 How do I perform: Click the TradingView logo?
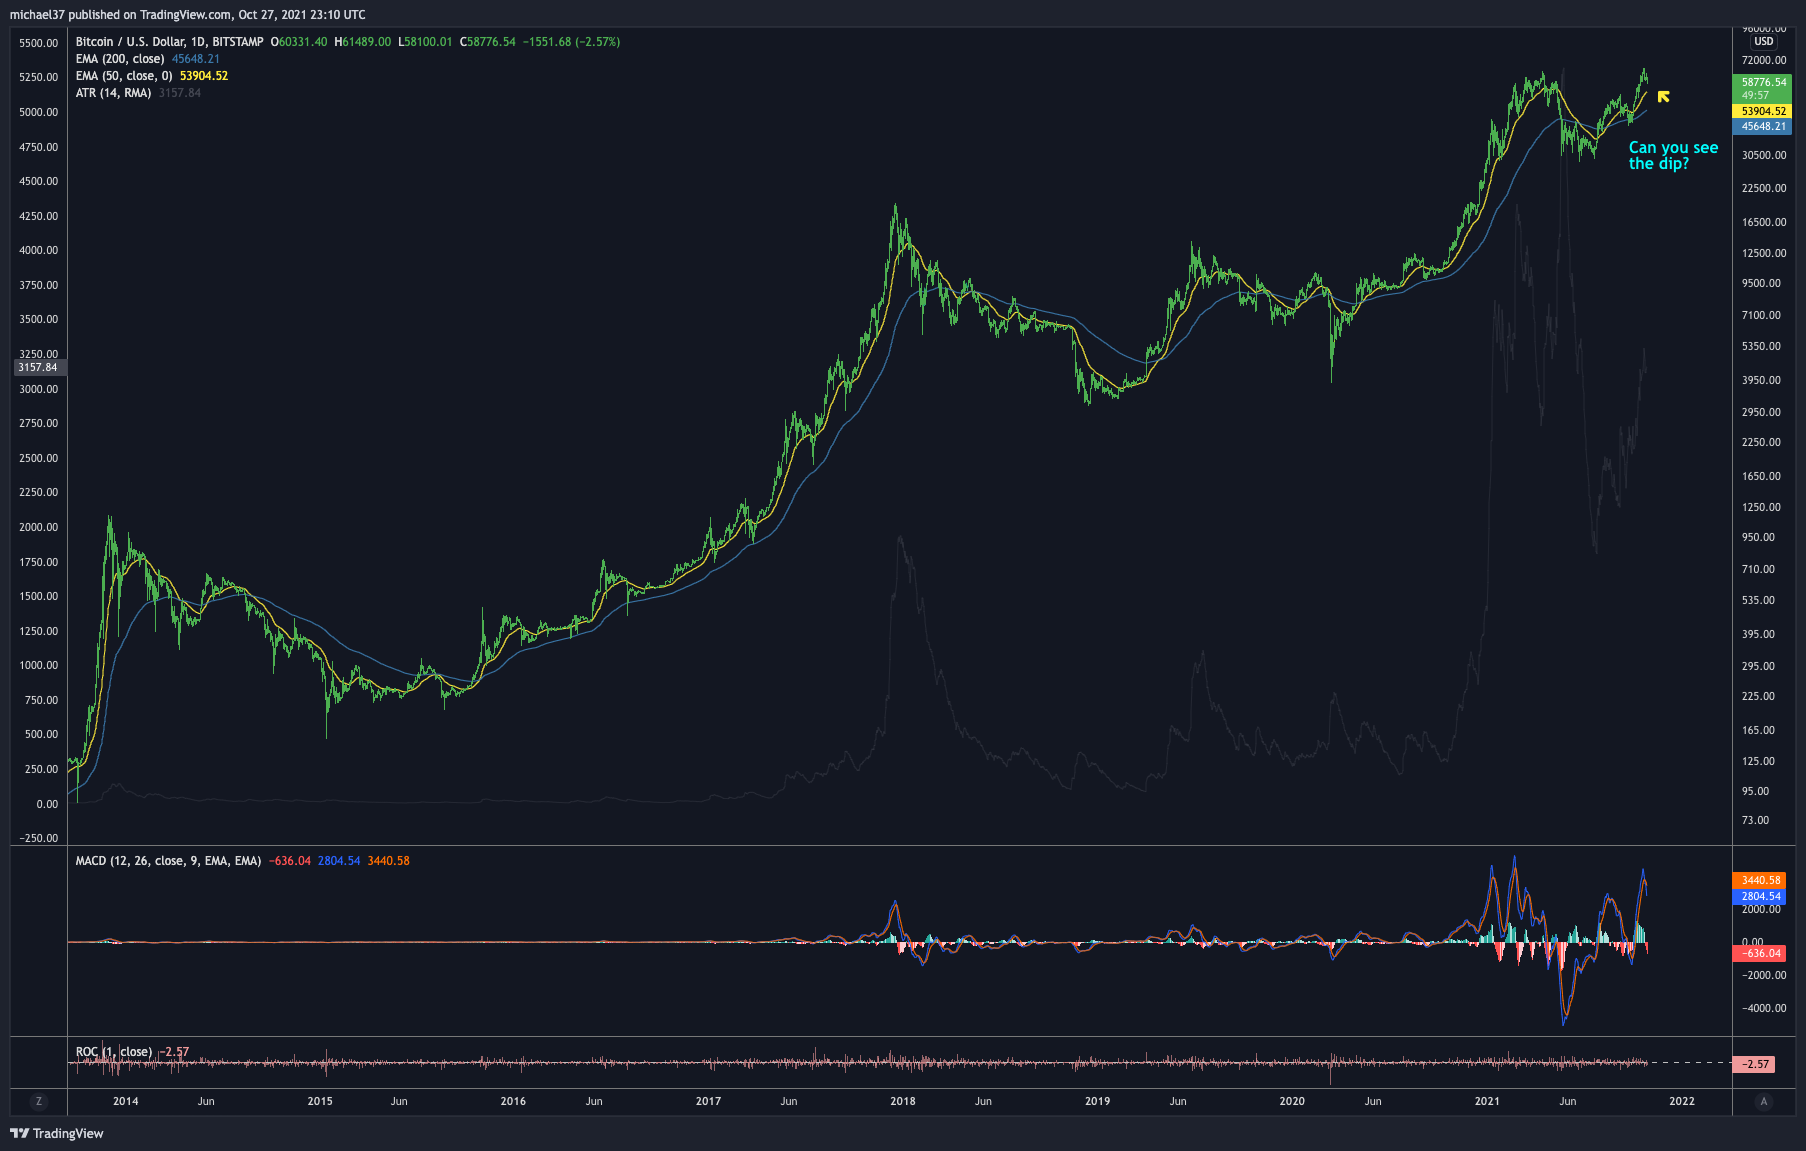point(57,1133)
